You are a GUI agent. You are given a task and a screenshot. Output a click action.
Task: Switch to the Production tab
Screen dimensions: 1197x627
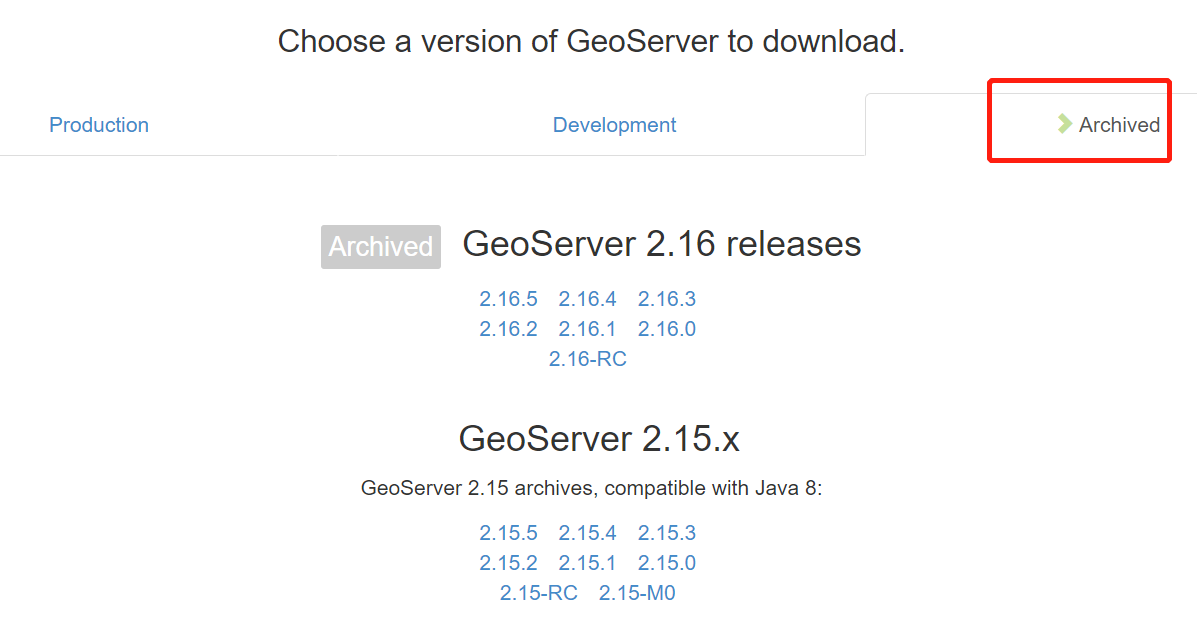[x=98, y=124]
